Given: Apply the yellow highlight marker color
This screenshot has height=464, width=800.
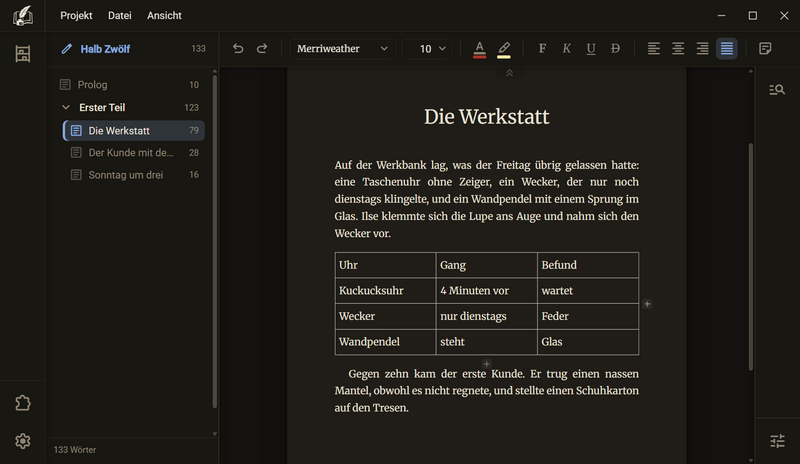Looking at the screenshot, I should click(x=504, y=49).
